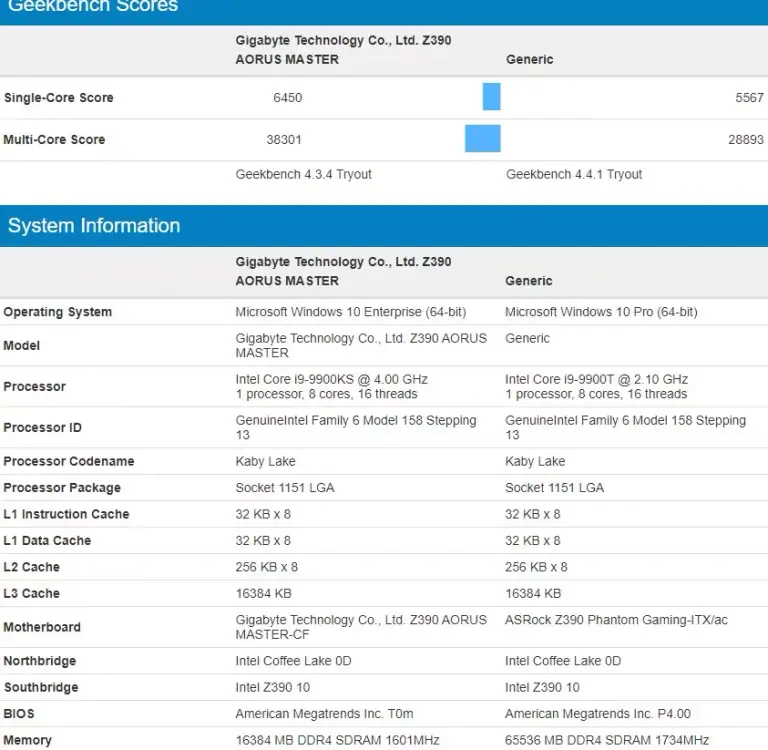This screenshot has height=750, width=768.
Task: Click the Multi-Core Score blue bar
Action: (x=482, y=139)
